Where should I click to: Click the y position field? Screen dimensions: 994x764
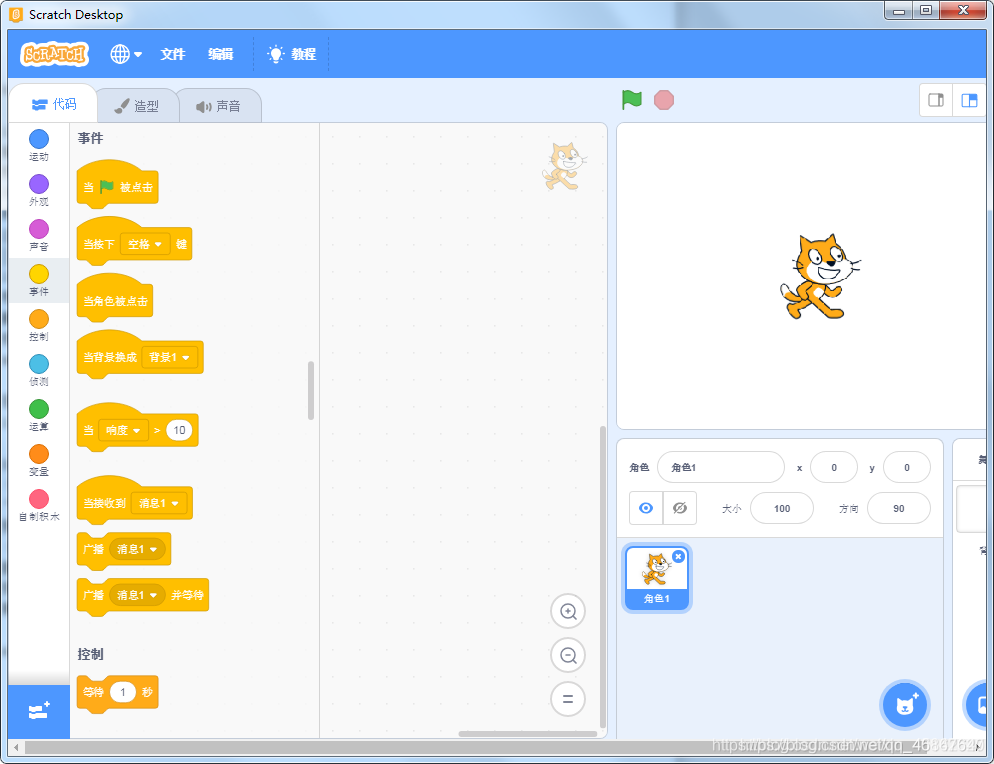point(907,467)
